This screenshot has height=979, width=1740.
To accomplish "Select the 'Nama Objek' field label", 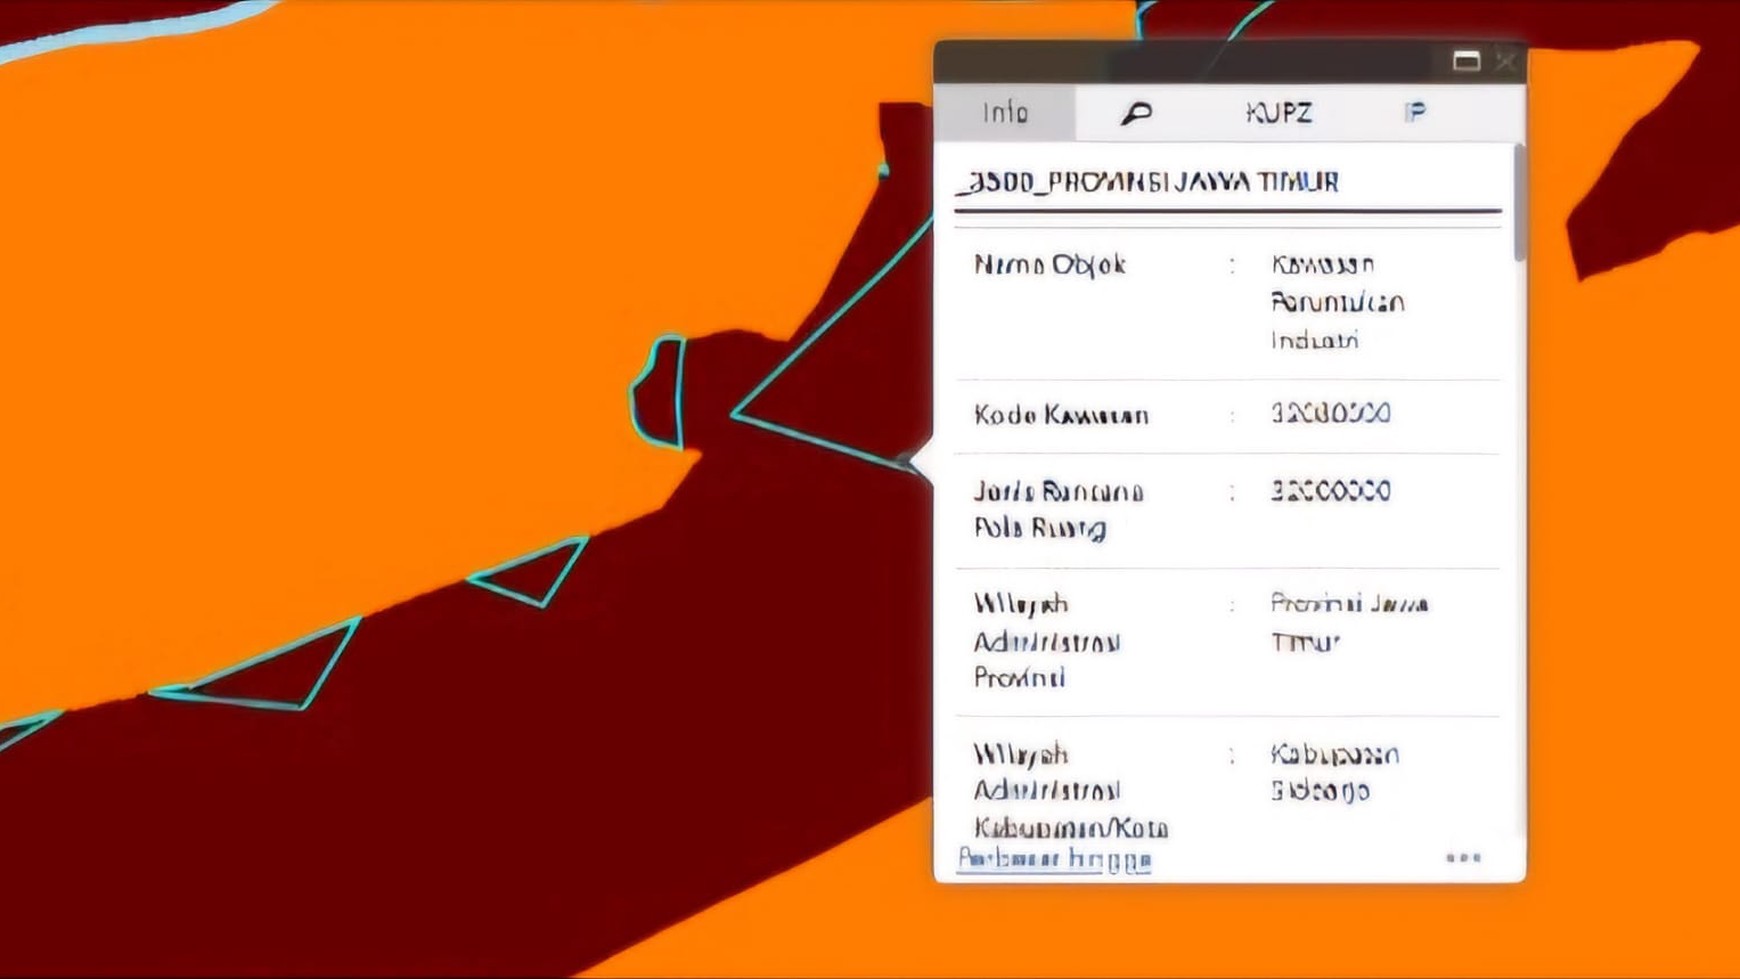I will coord(1050,265).
